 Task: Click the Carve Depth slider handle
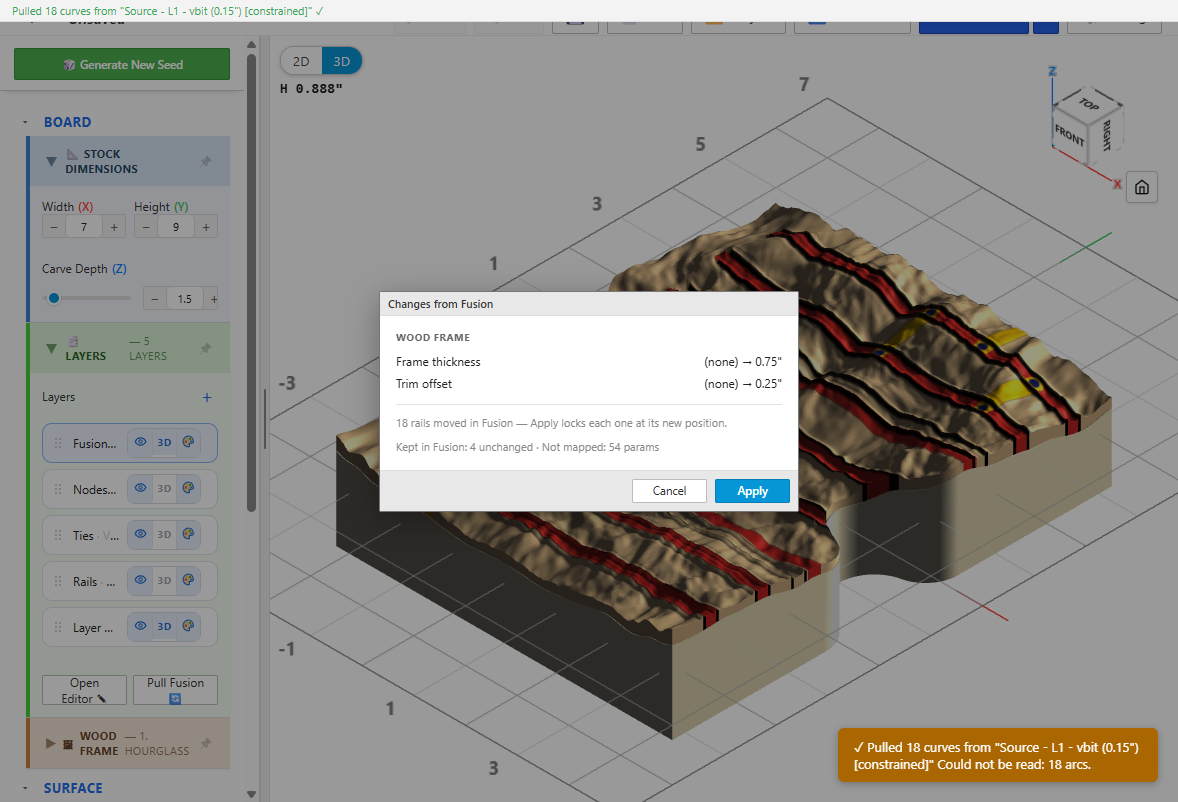click(54, 298)
